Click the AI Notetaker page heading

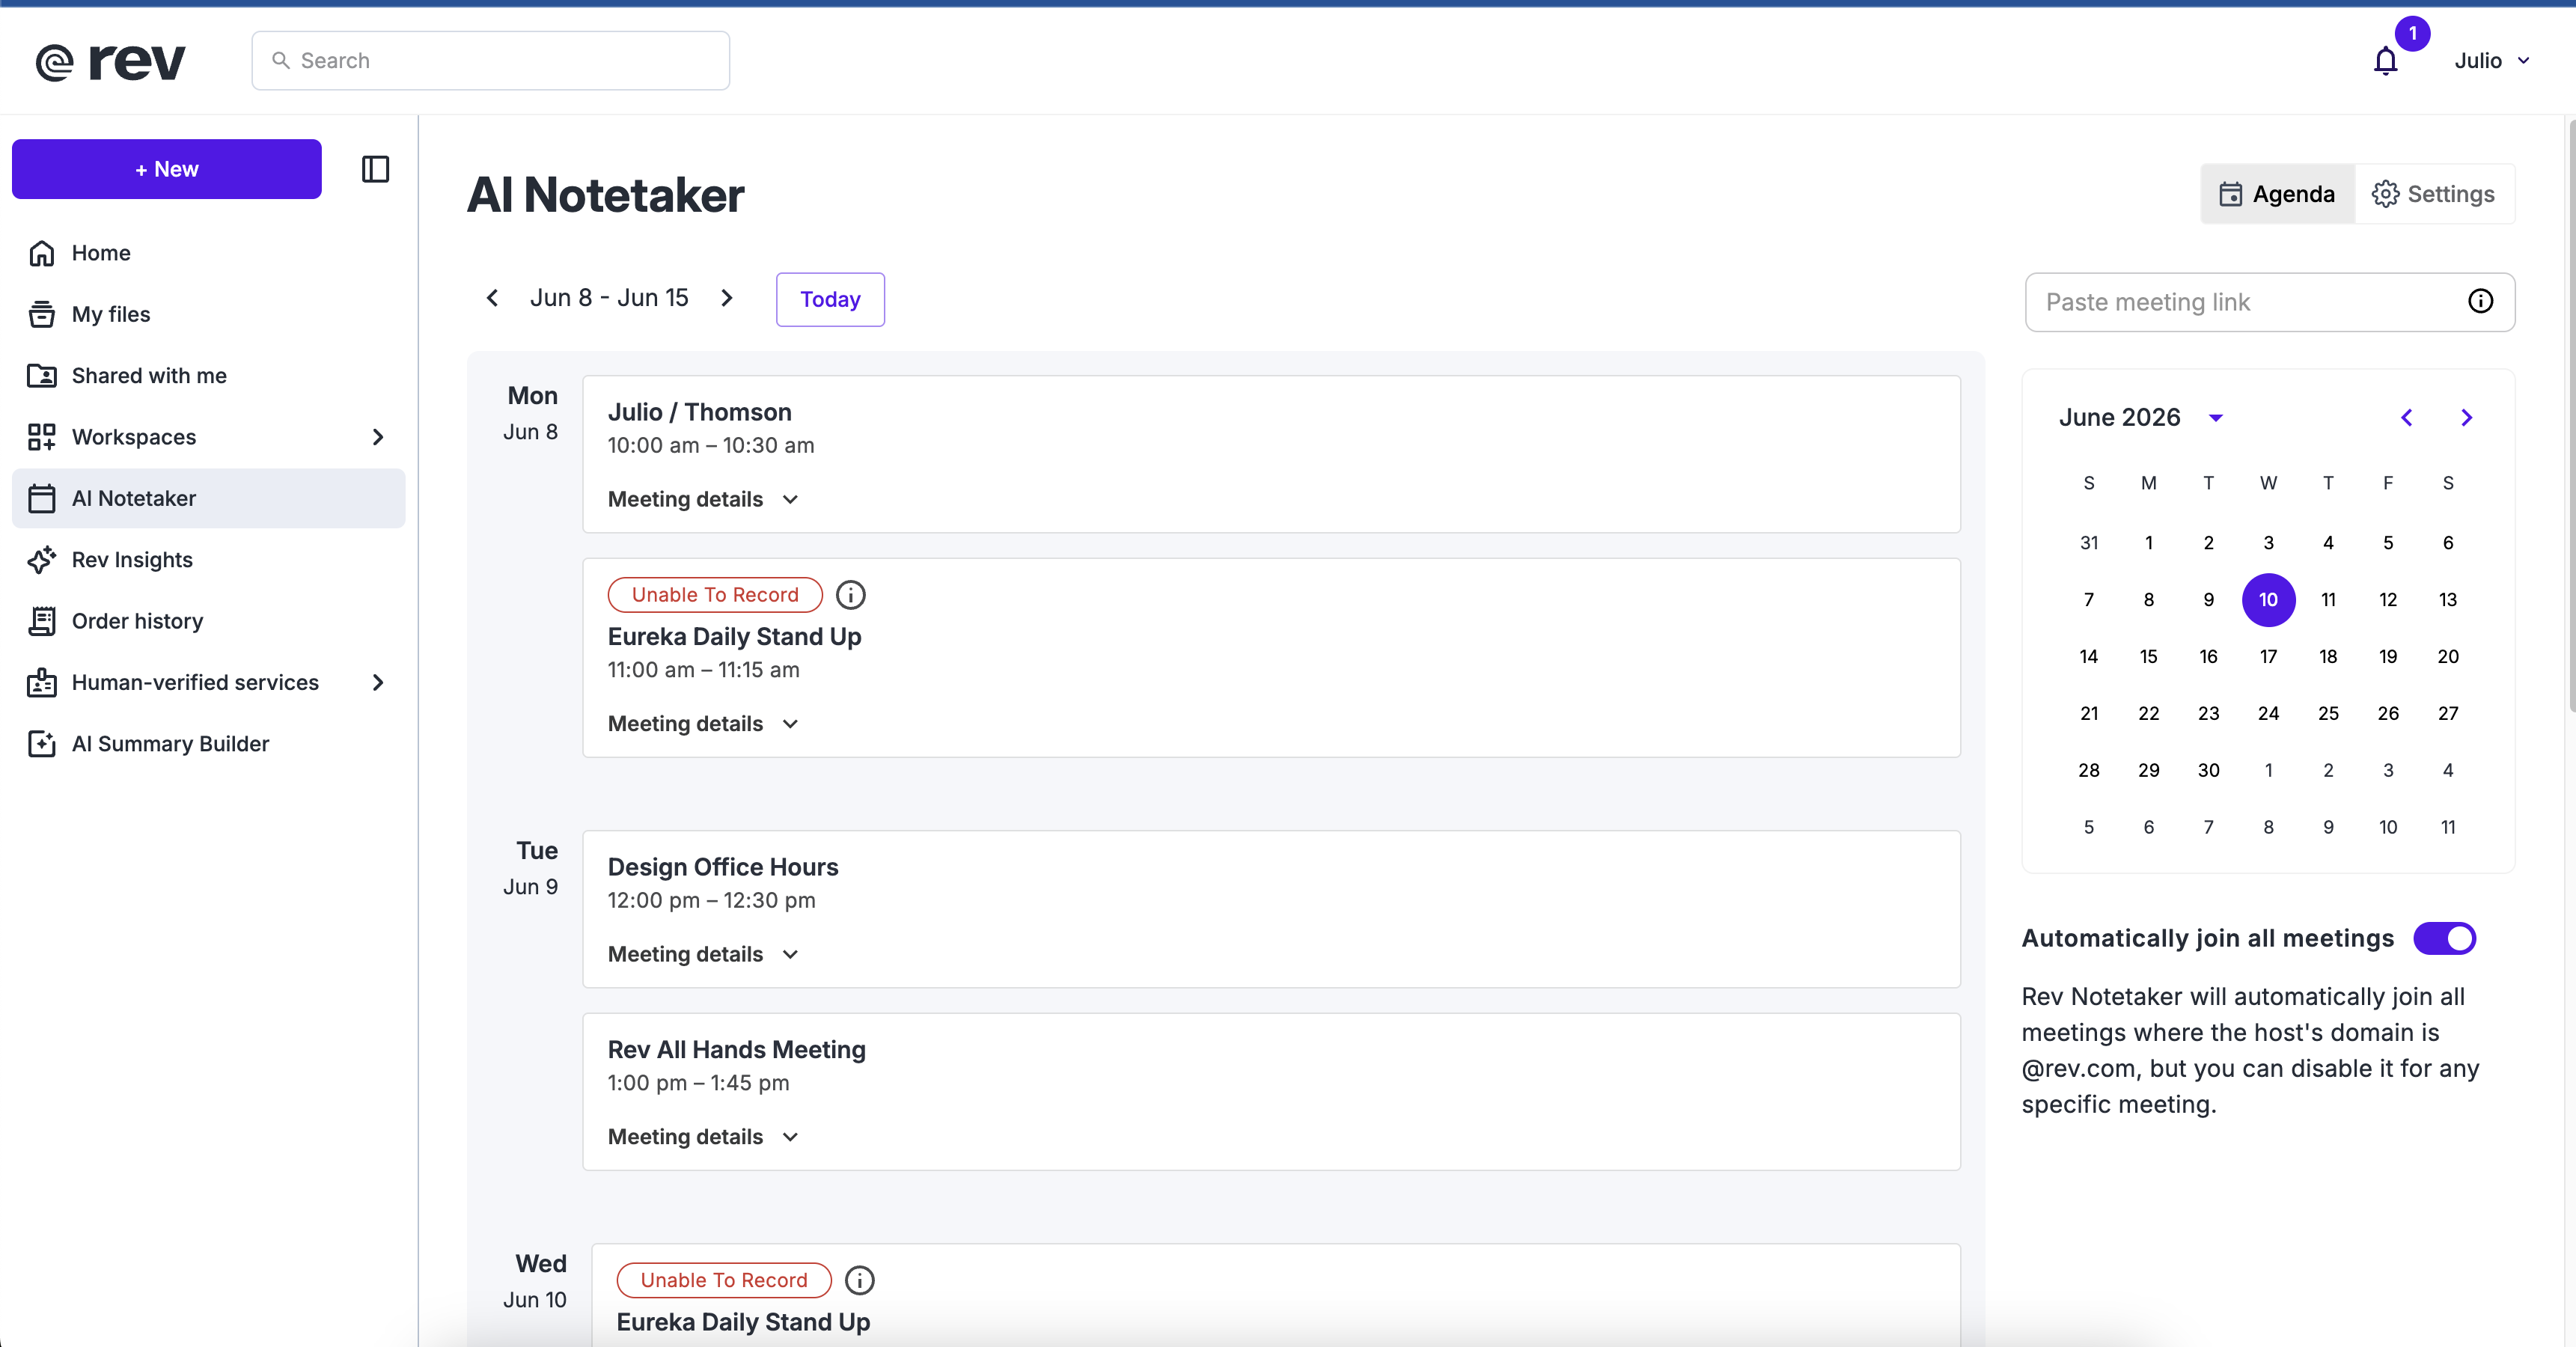[x=605, y=195]
